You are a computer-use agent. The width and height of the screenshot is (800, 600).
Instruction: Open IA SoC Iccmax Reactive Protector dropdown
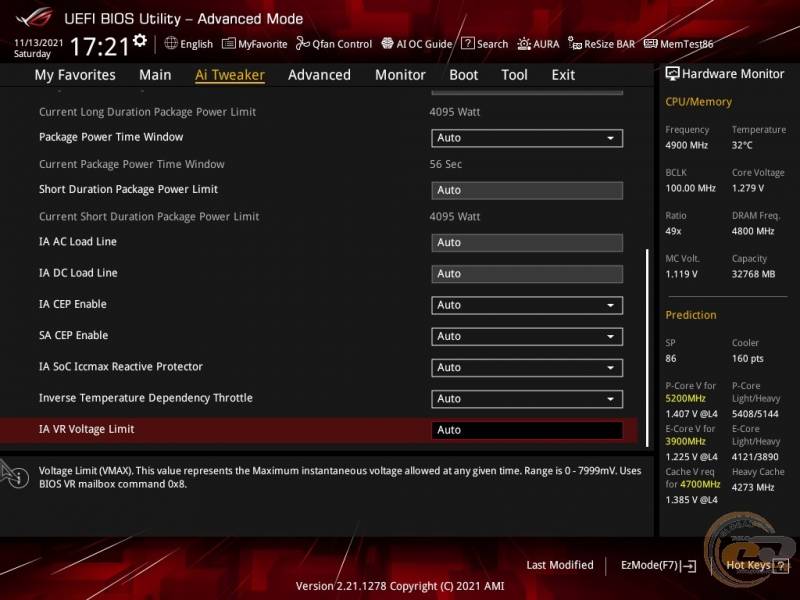tap(527, 367)
